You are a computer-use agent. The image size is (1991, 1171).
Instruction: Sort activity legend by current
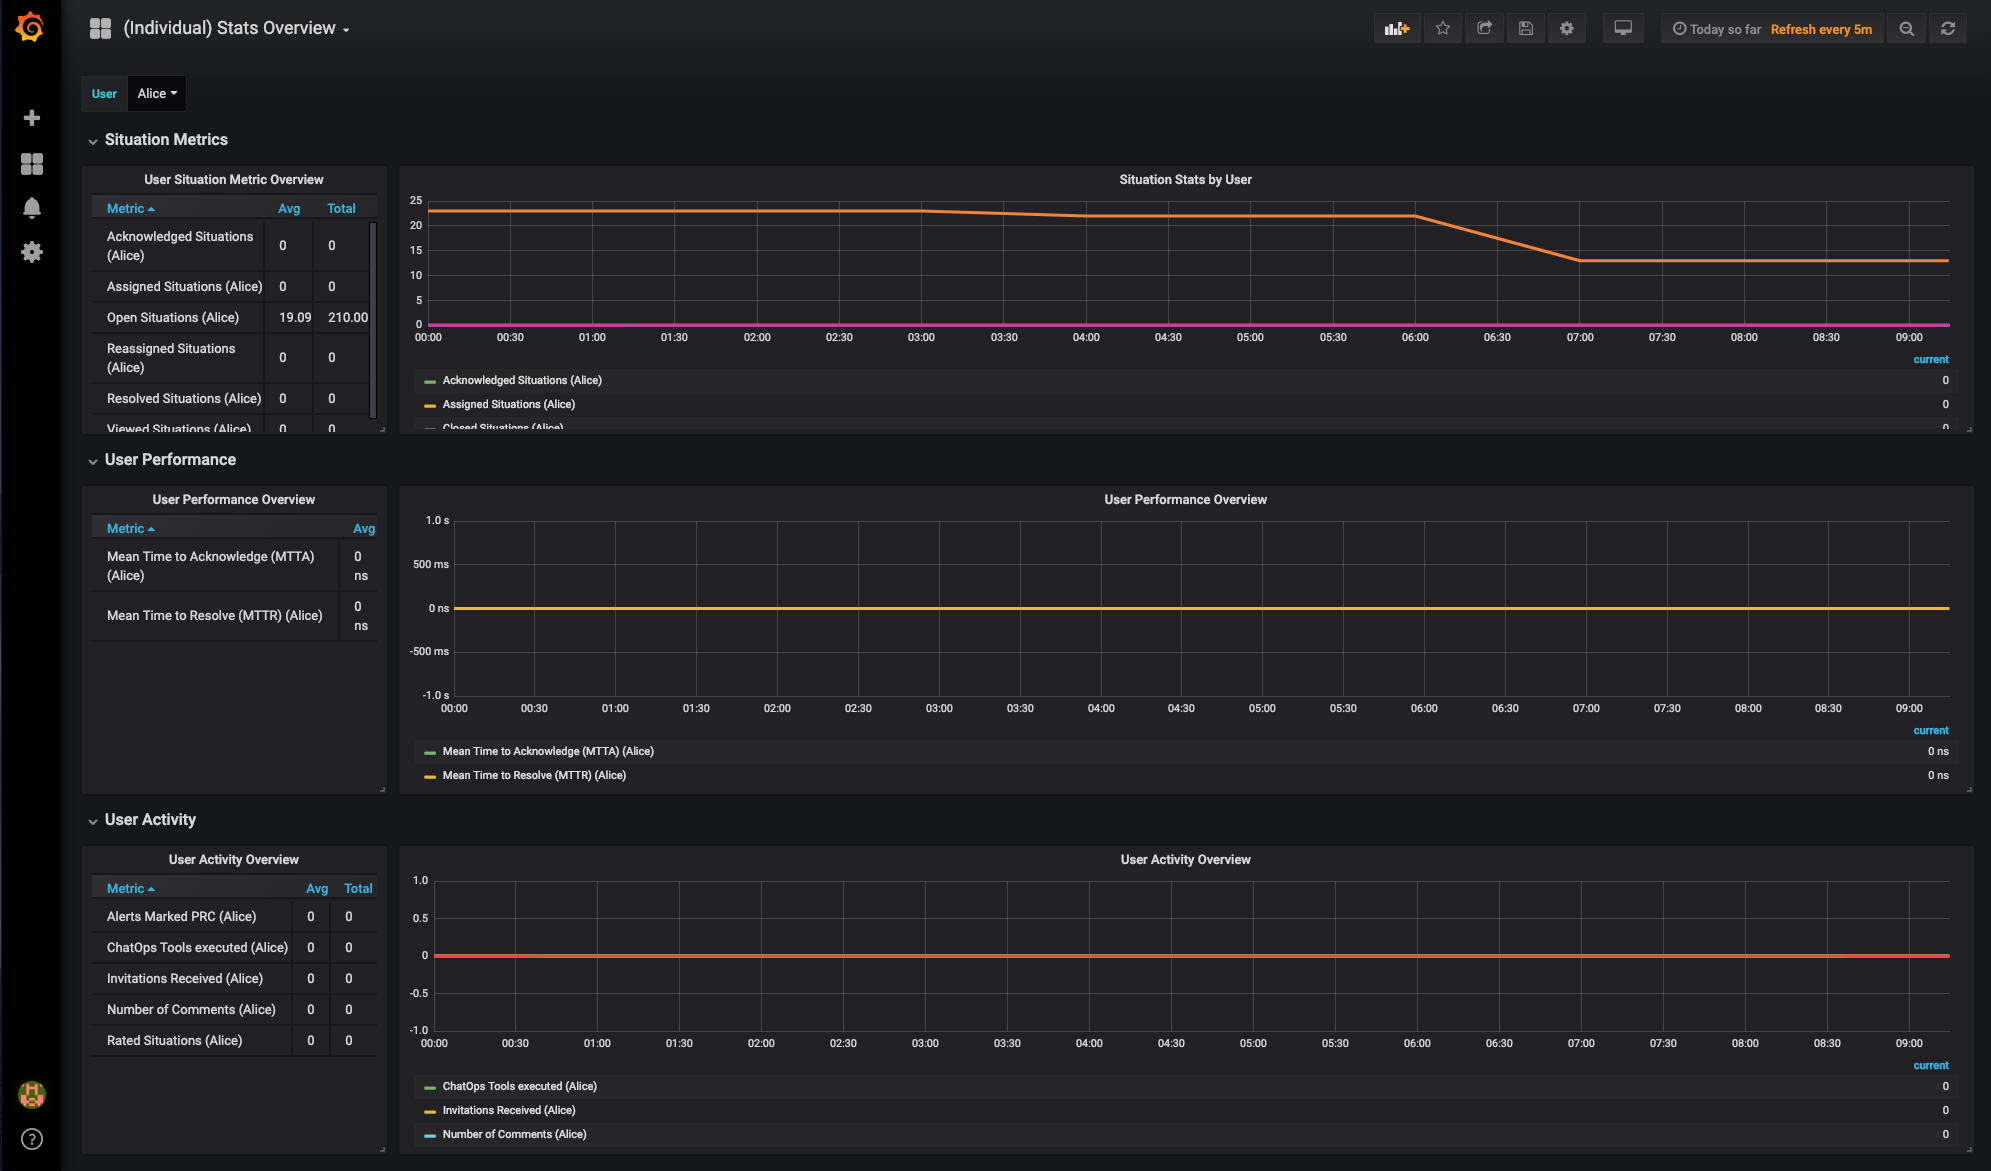point(1931,1065)
